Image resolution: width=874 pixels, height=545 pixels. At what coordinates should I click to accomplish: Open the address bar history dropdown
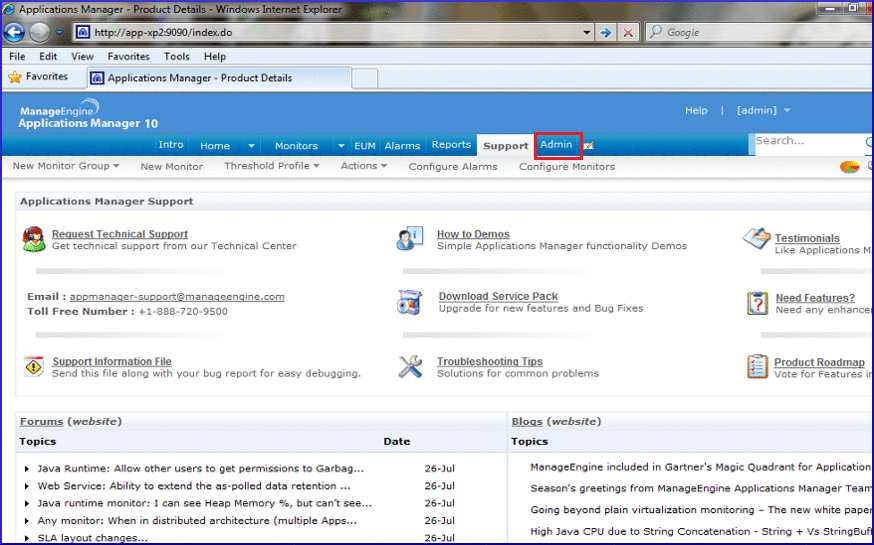[x=586, y=32]
